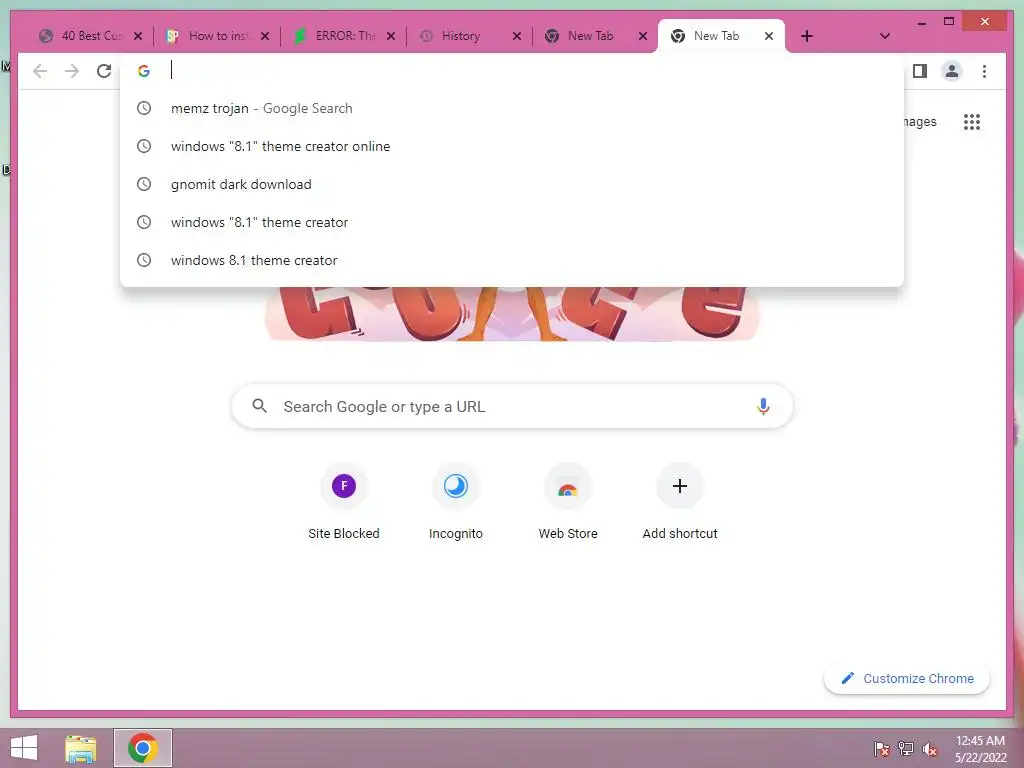
Task: Click the Customize Chrome button
Action: coord(907,679)
